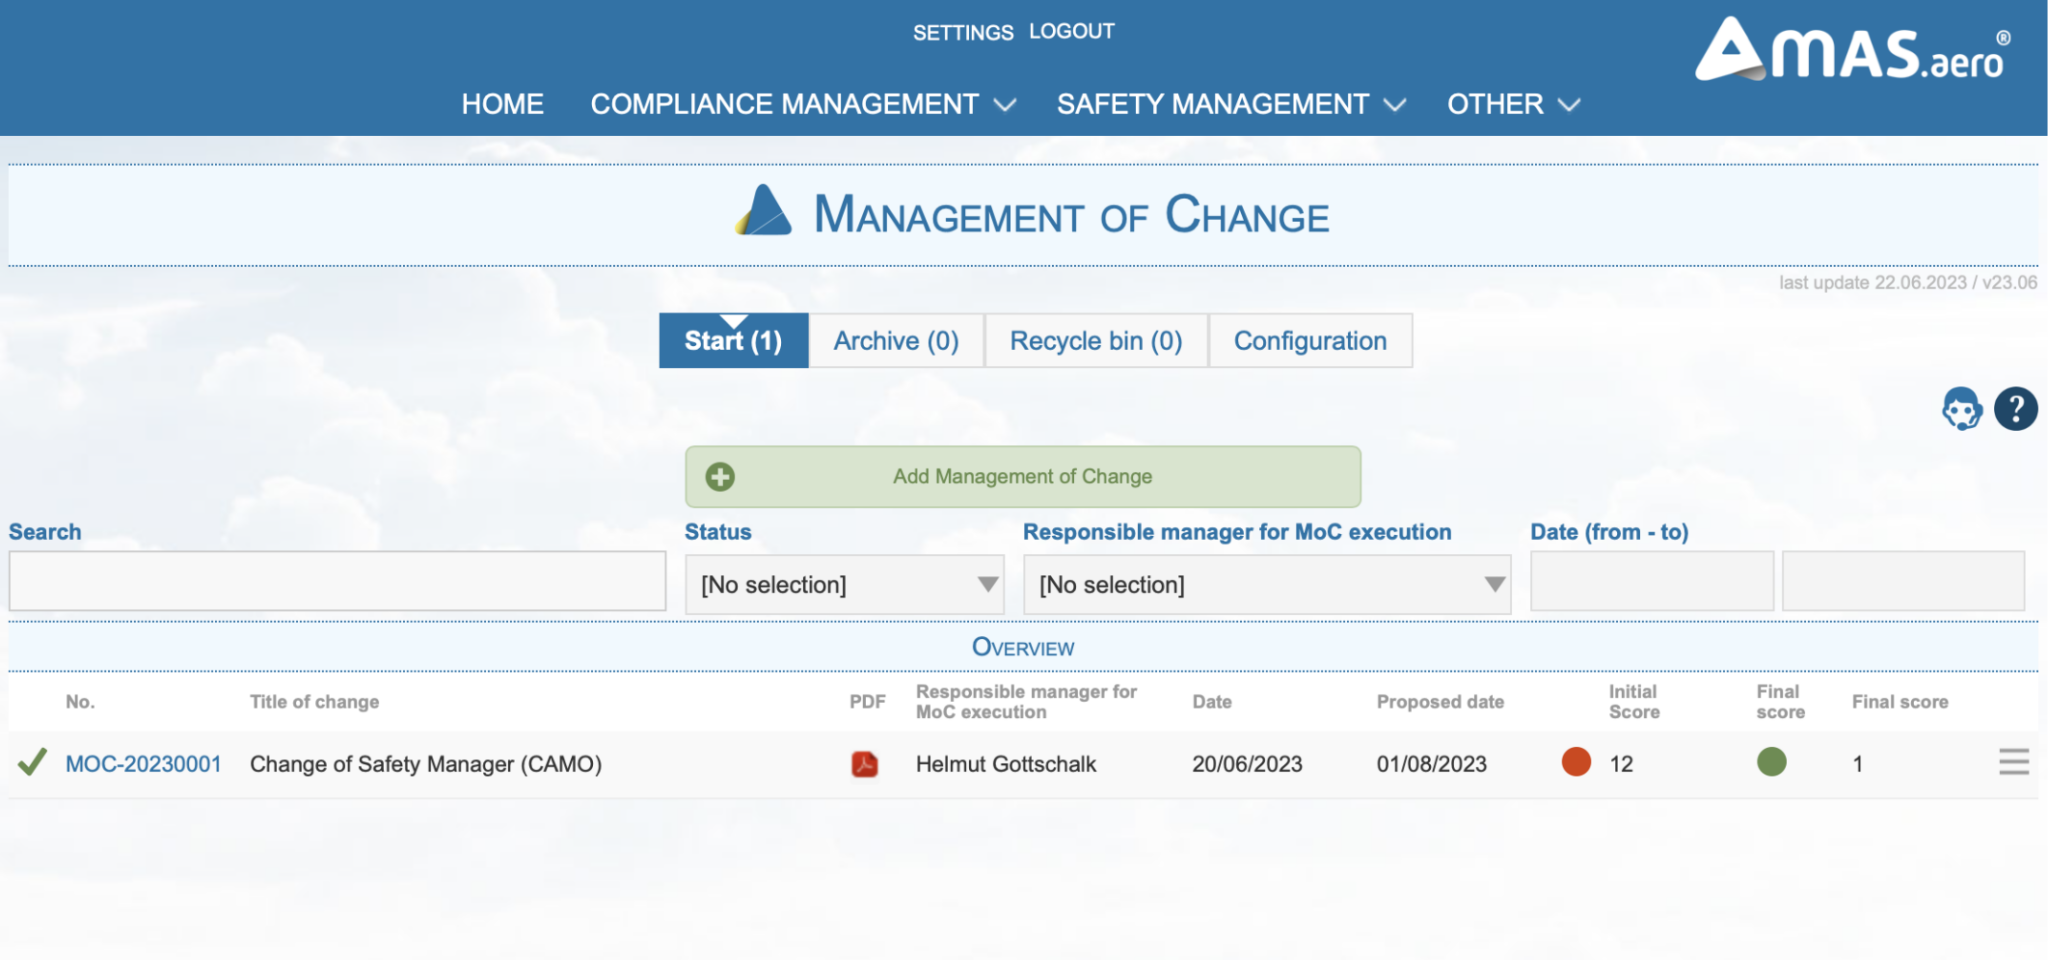Screen dimensions: 2048x960
Task: Expand the COMPLIANCE MANAGEMENT menu
Action: [785, 104]
